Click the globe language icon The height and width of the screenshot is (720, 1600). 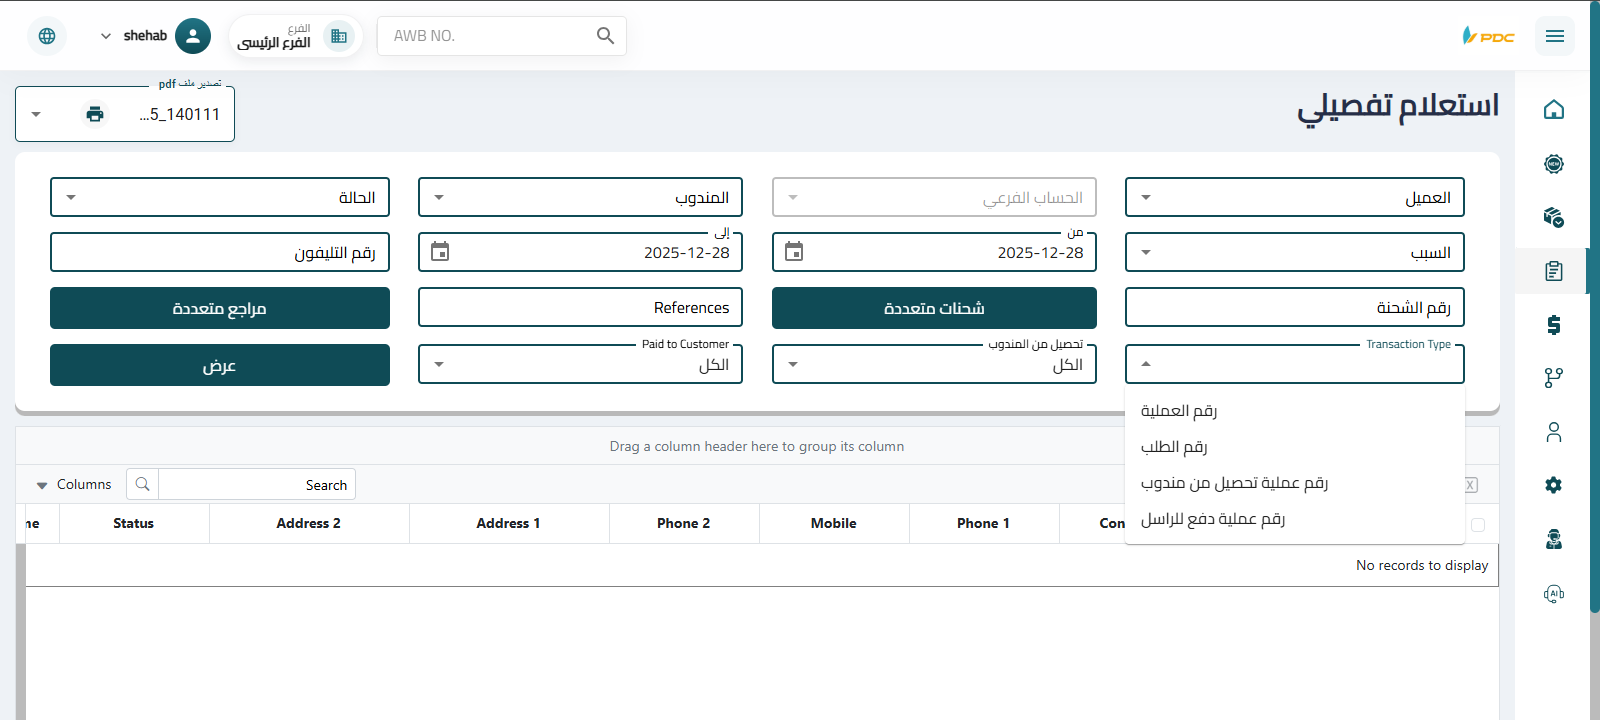pos(47,36)
